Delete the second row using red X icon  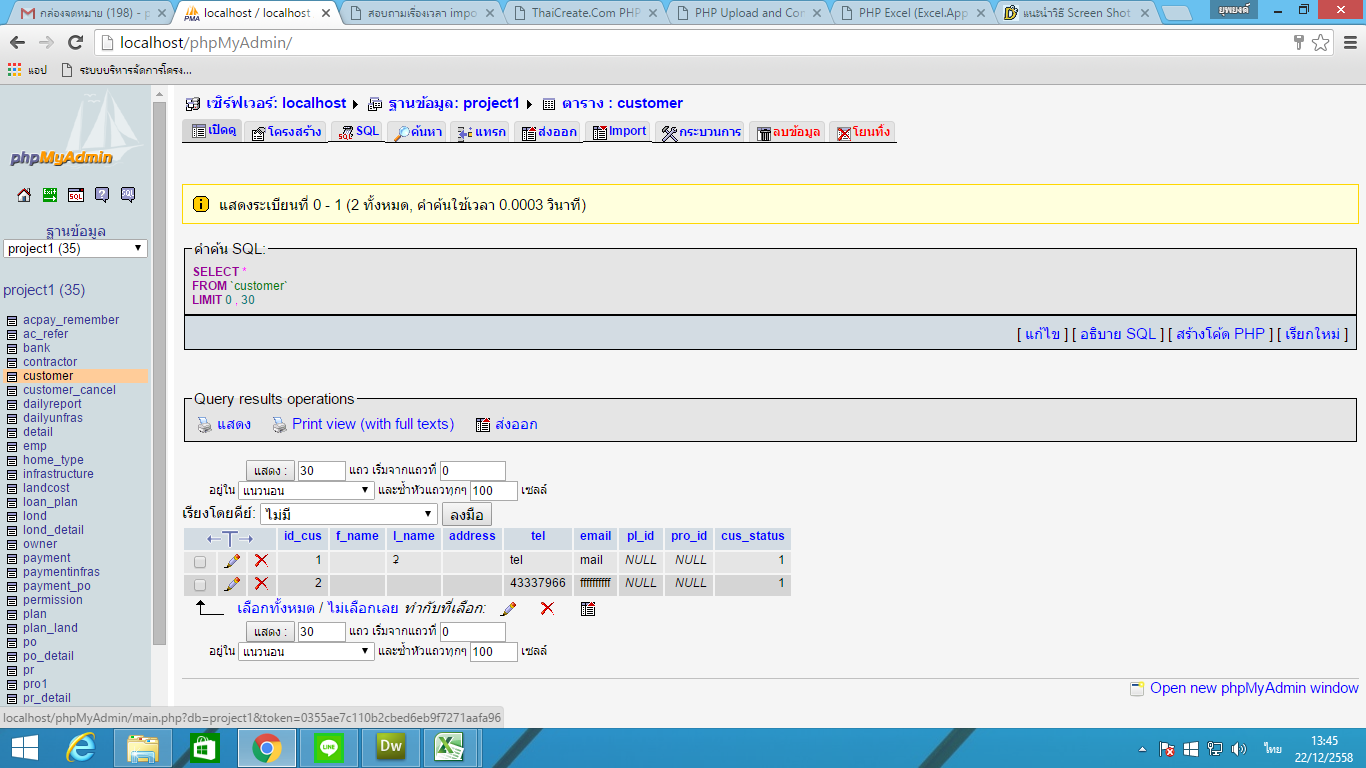point(261,583)
